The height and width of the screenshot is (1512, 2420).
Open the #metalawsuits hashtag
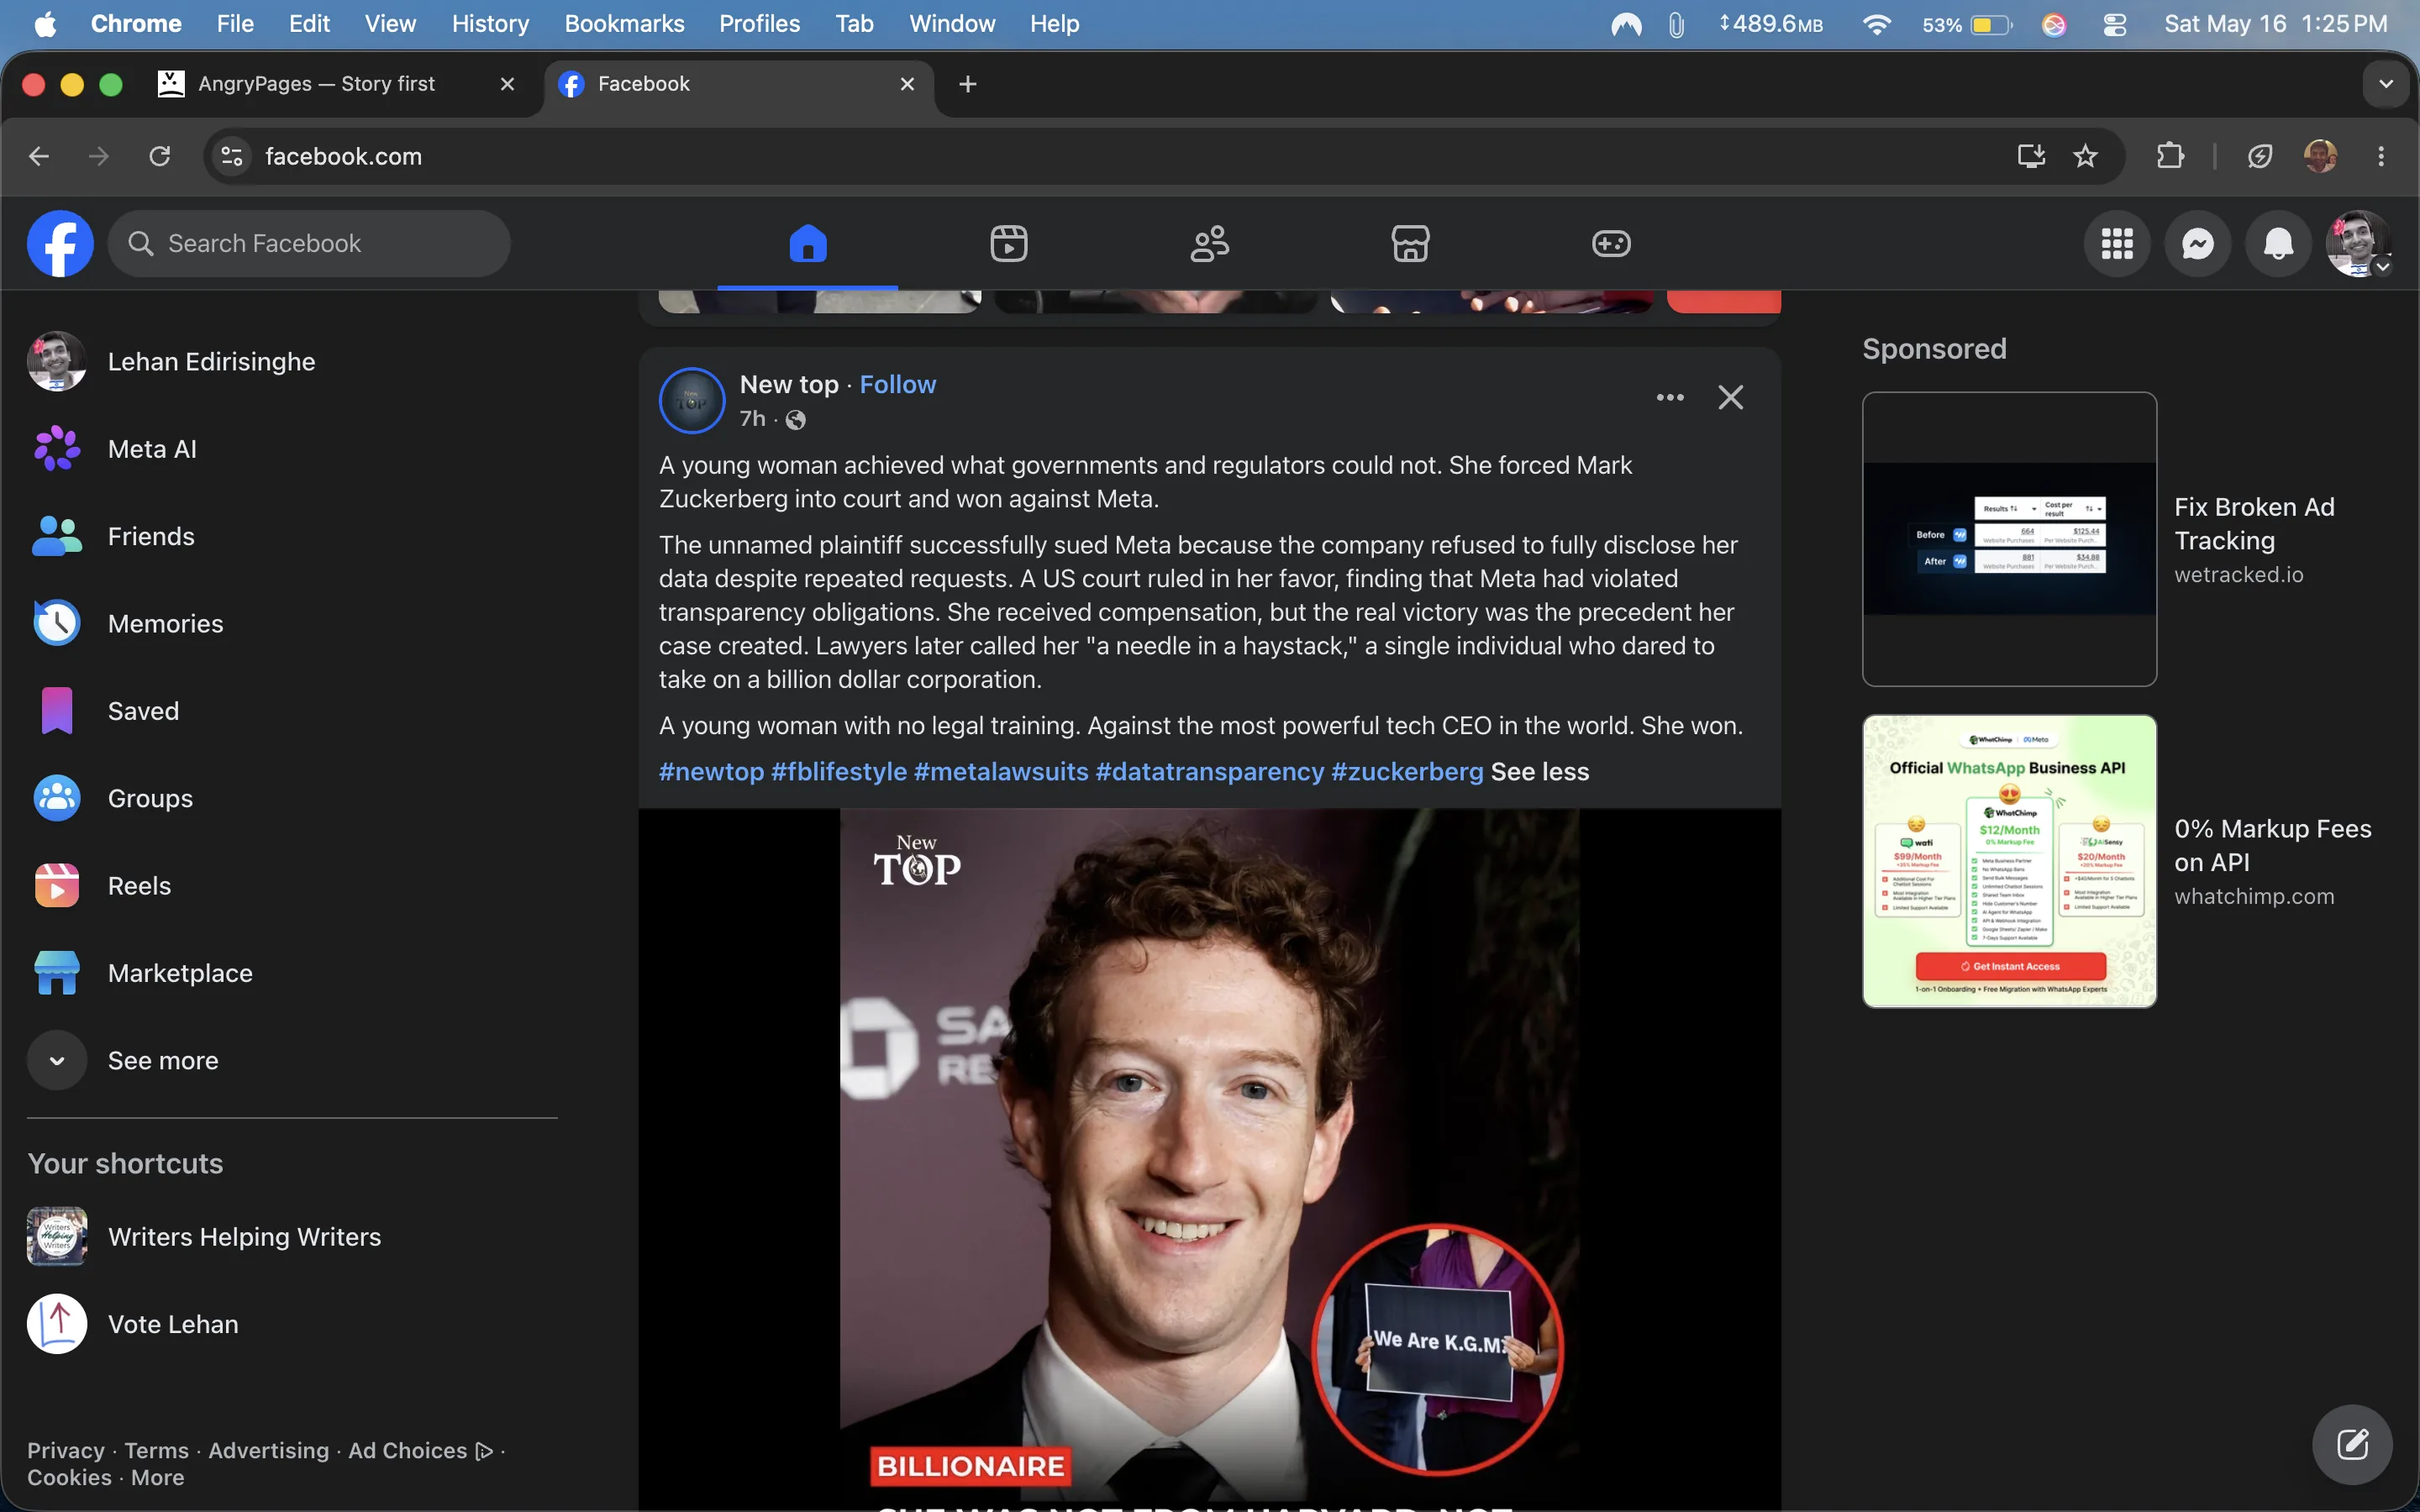pyautogui.click(x=1000, y=771)
